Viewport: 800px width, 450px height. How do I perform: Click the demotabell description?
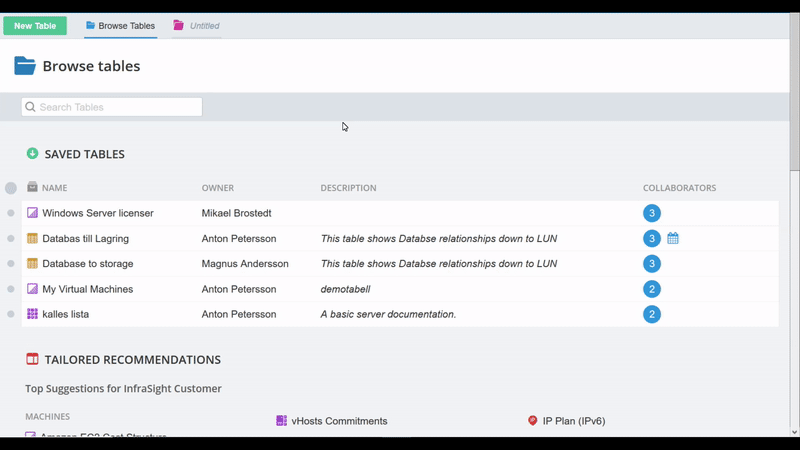(x=345, y=289)
